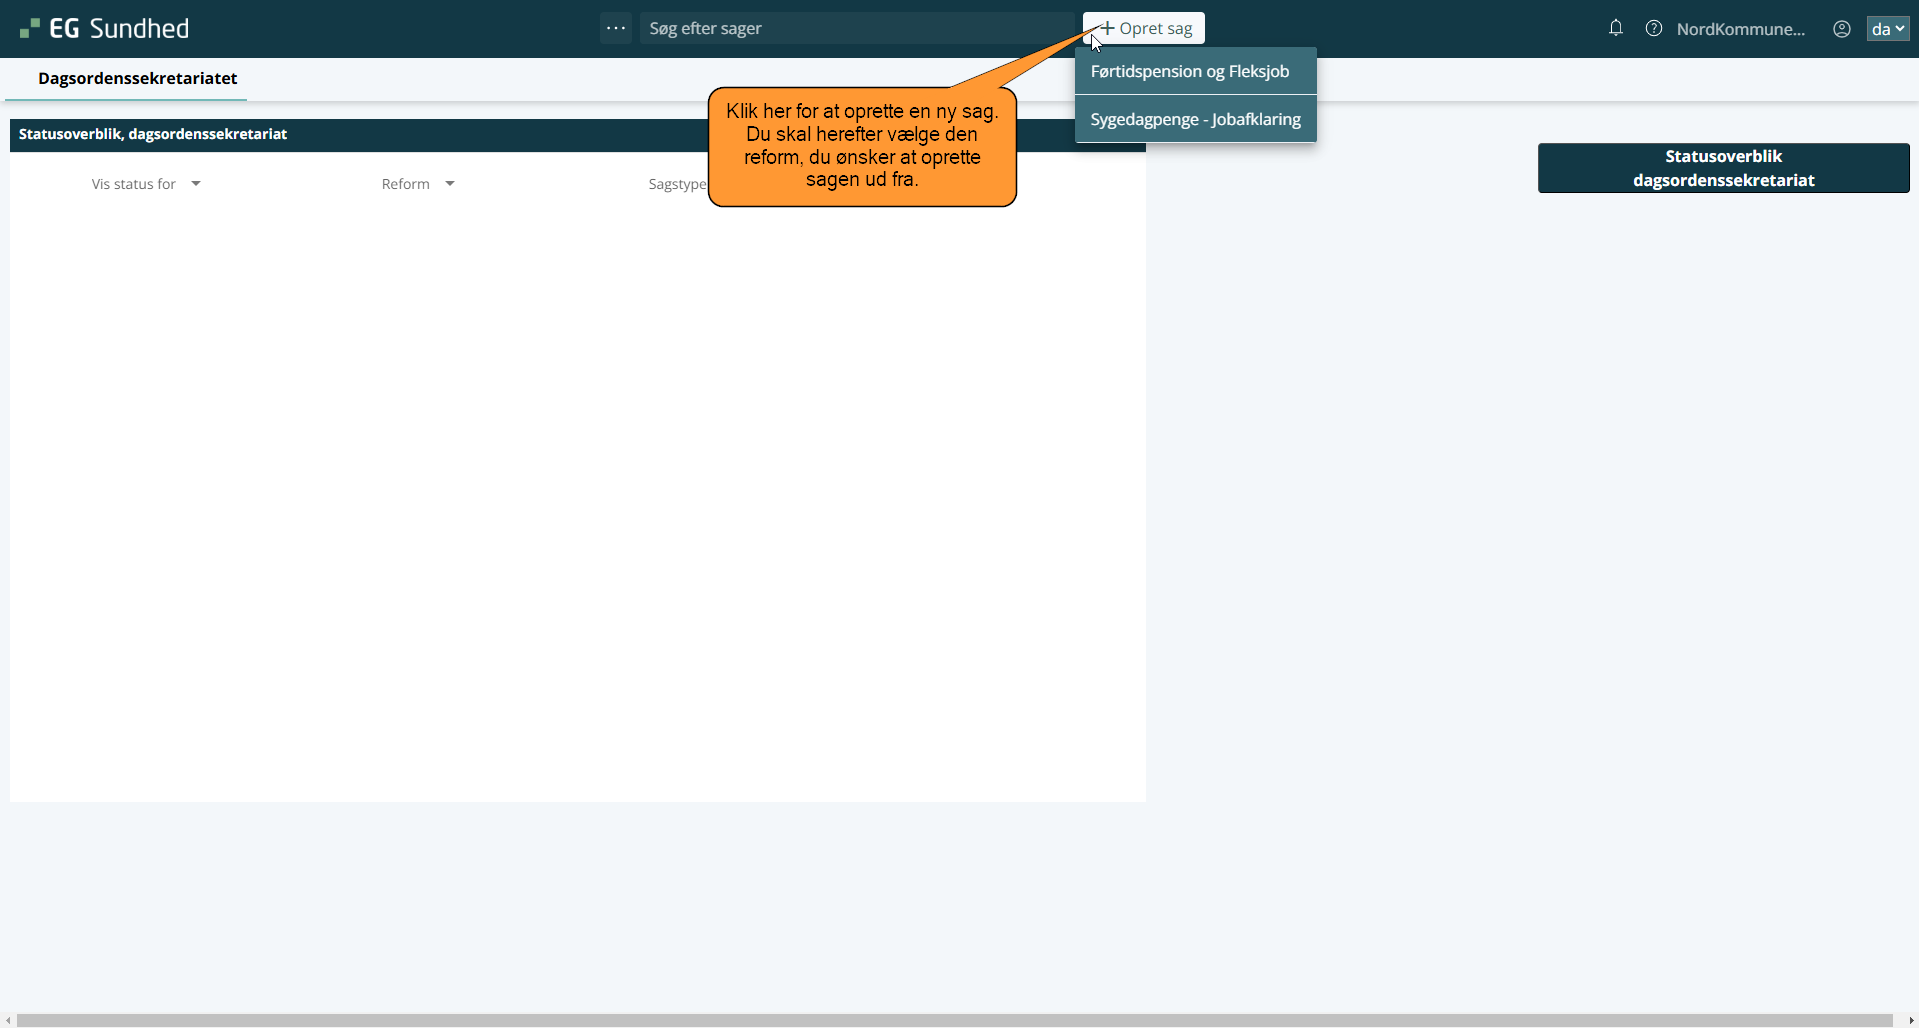
Task: Click the Statusoverblik dagsordenssekretariat button on the right
Action: pos(1722,168)
